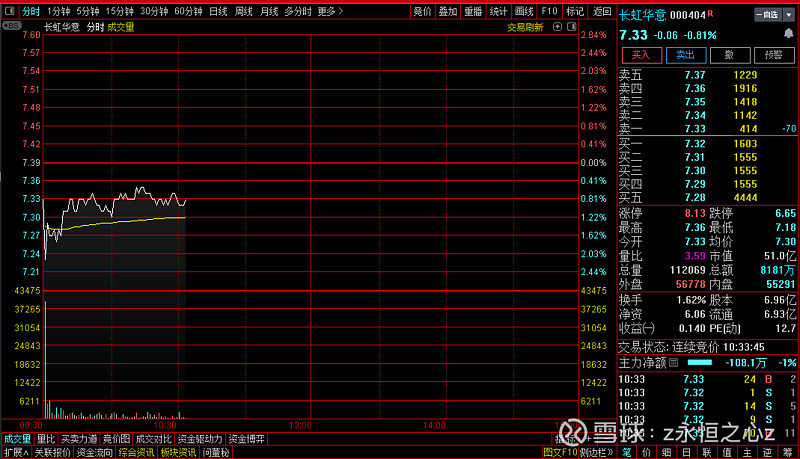Screen dimensions: 800x459
Task: Select the 量比 bottom indicator tab
Action: click(46, 439)
